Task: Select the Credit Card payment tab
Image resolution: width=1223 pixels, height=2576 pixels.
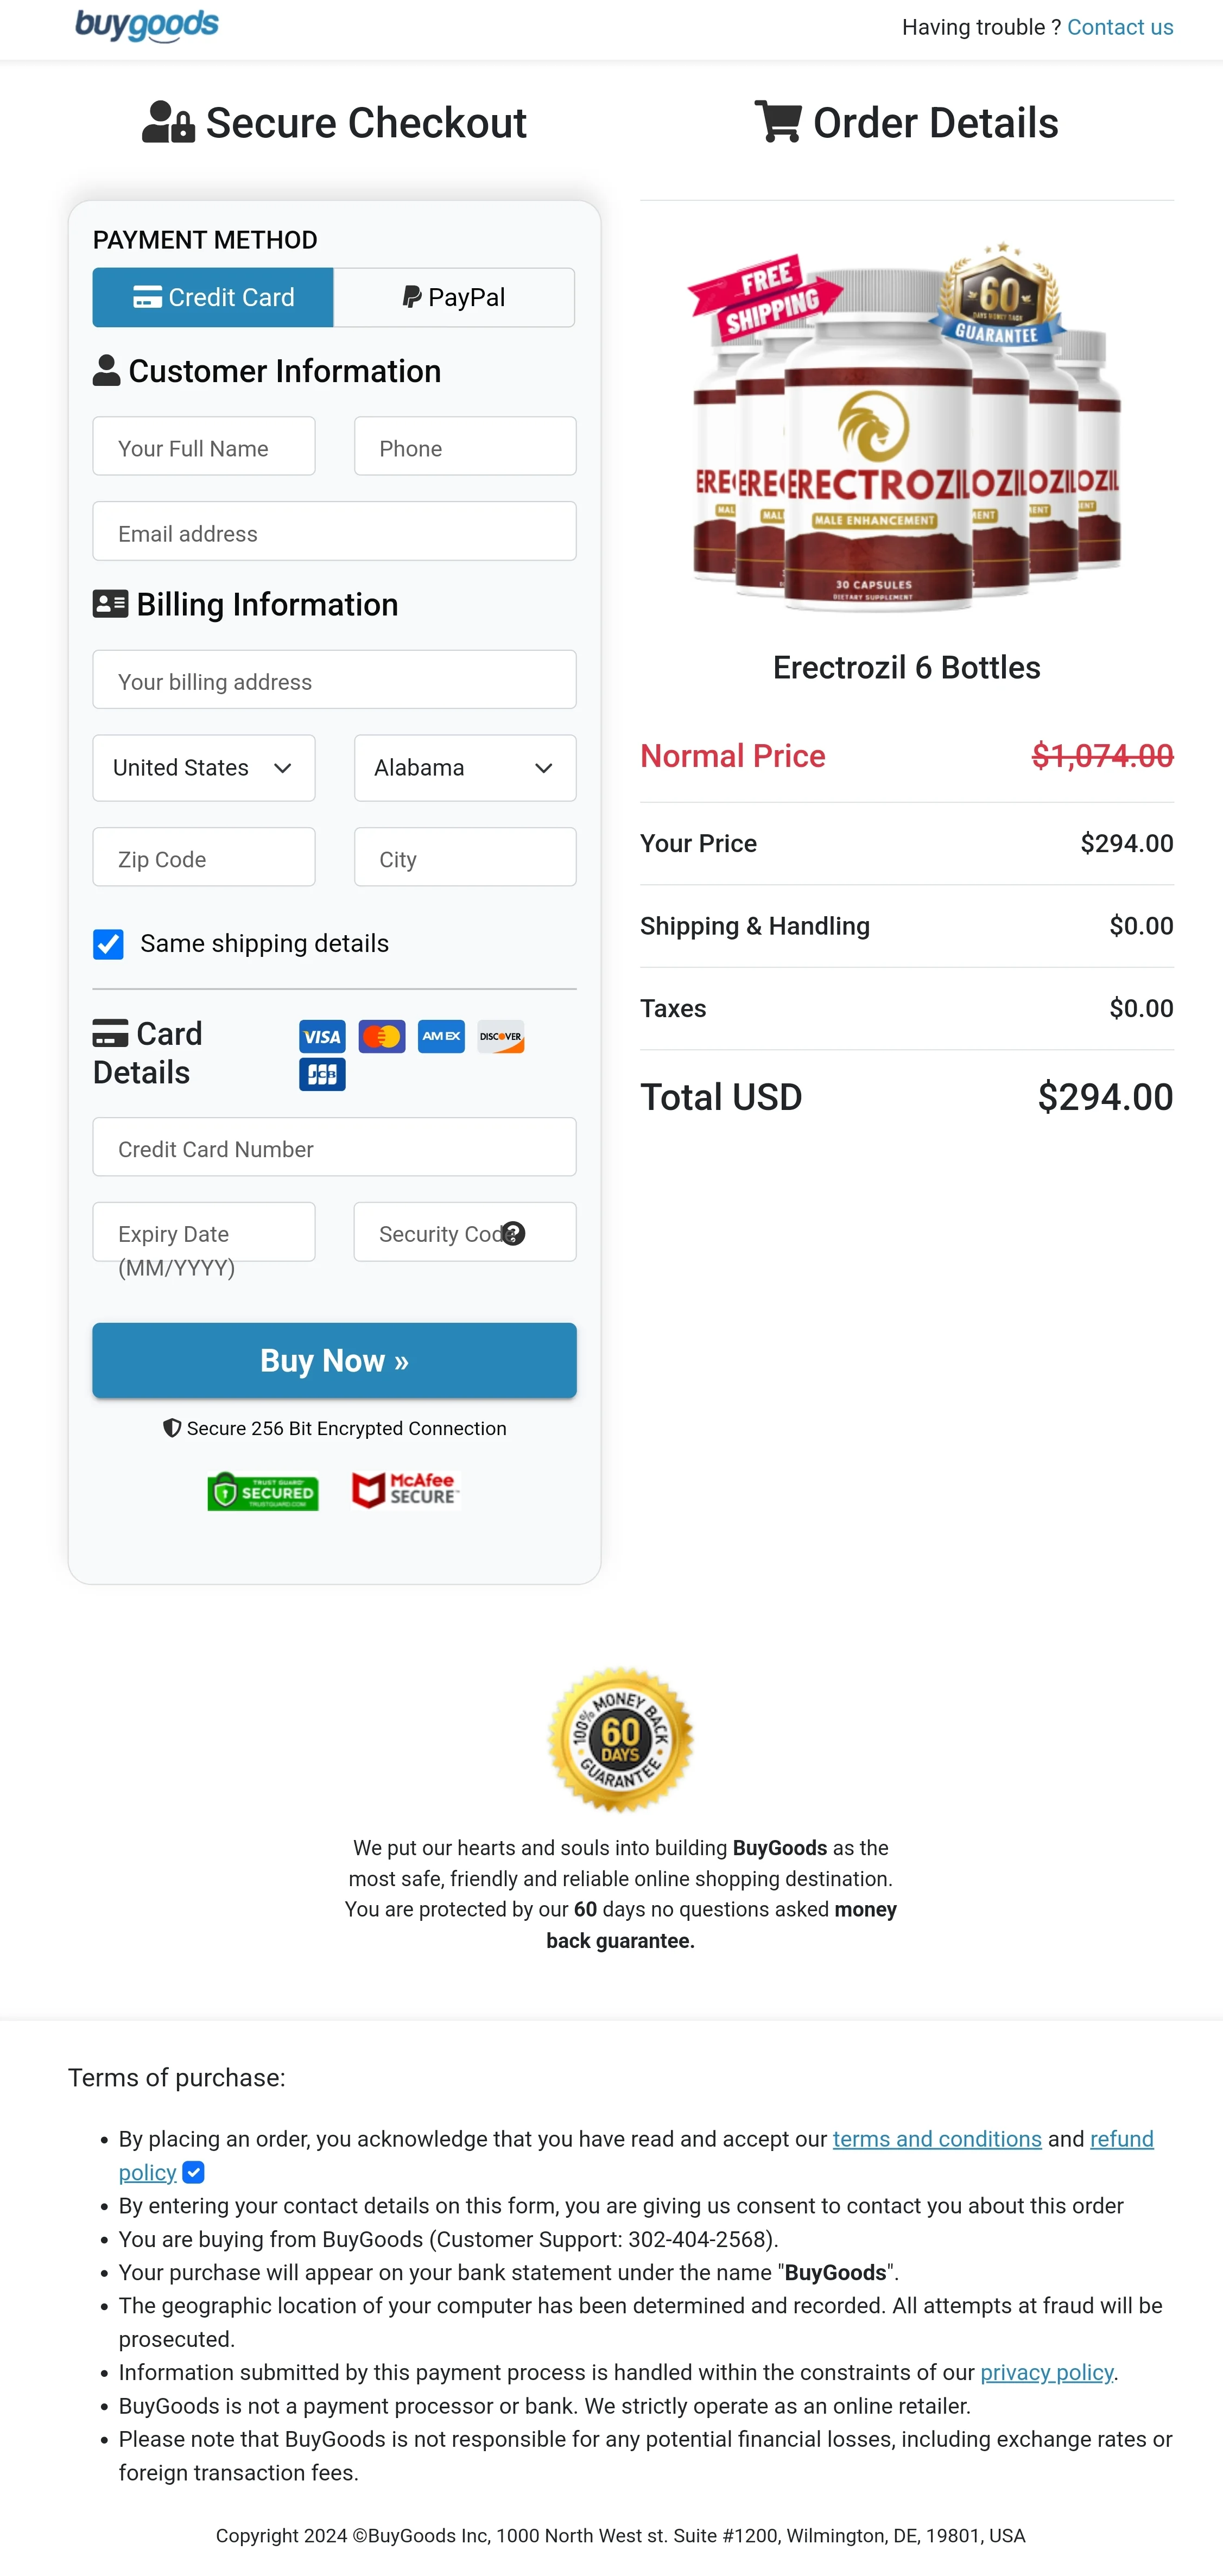Action: pyautogui.click(x=211, y=297)
